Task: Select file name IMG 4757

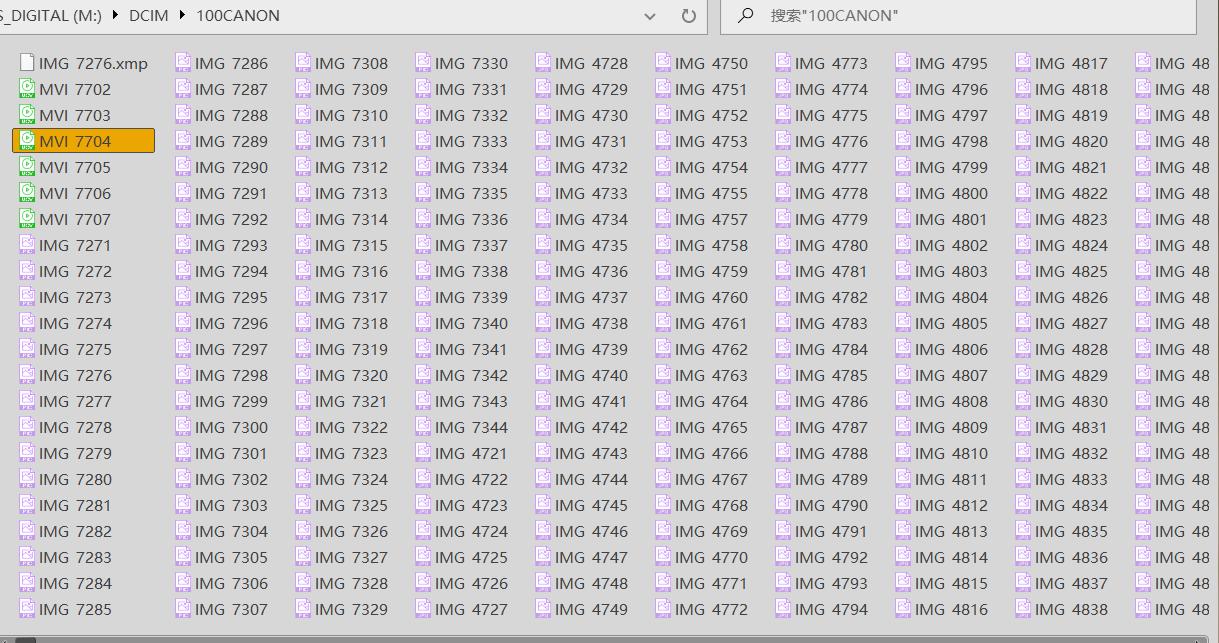Action: (712, 219)
